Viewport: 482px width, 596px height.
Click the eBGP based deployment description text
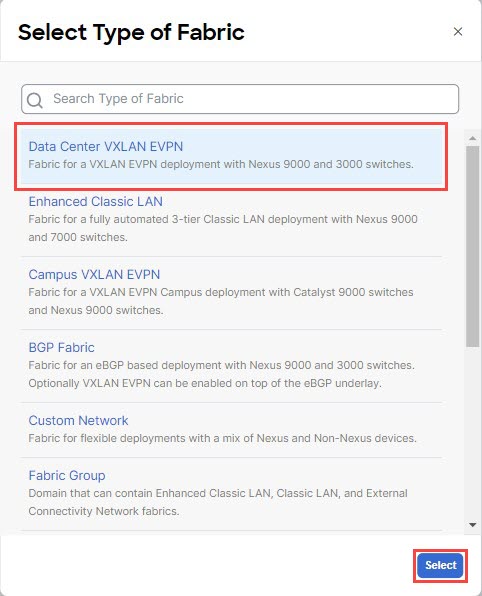(x=222, y=374)
